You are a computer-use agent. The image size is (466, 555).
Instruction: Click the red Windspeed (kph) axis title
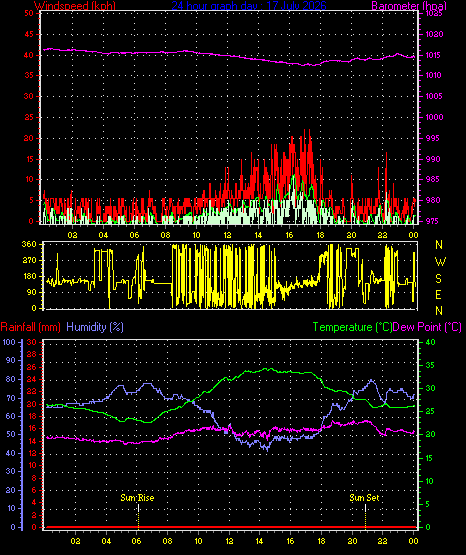point(75,5)
